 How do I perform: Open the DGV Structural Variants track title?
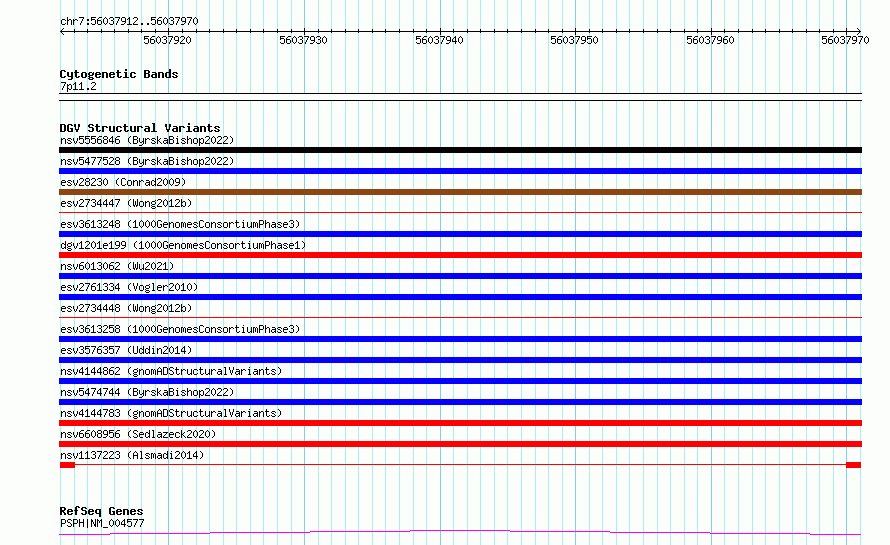tap(140, 128)
